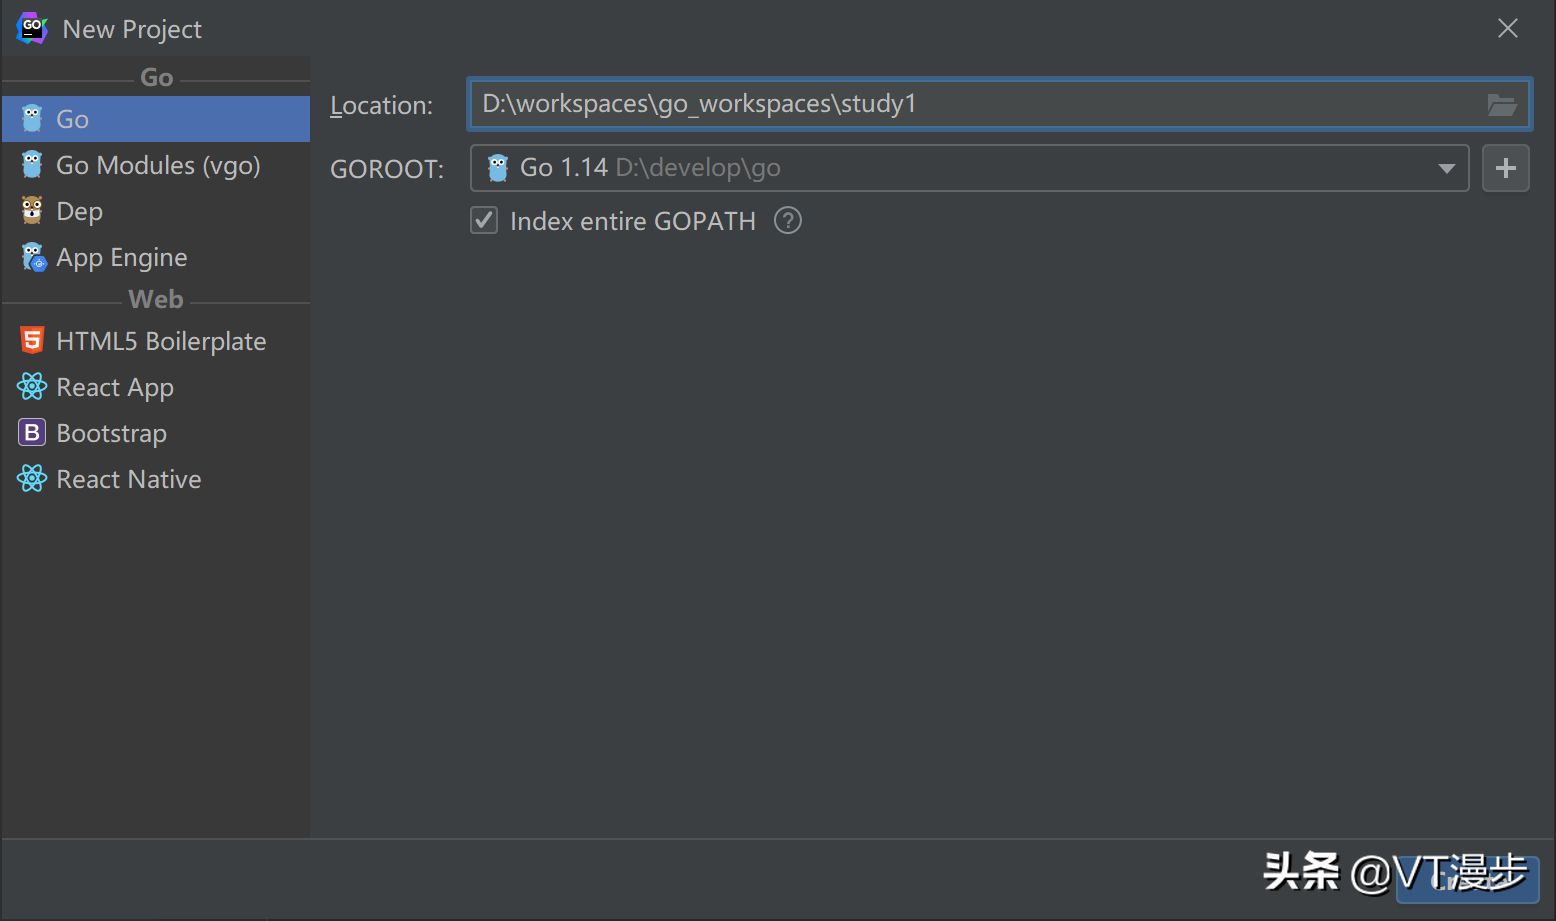Image resolution: width=1556 pixels, height=921 pixels.
Task: Toggle Index entire GOPATH checkbox
Action: (x=484, y=220)
